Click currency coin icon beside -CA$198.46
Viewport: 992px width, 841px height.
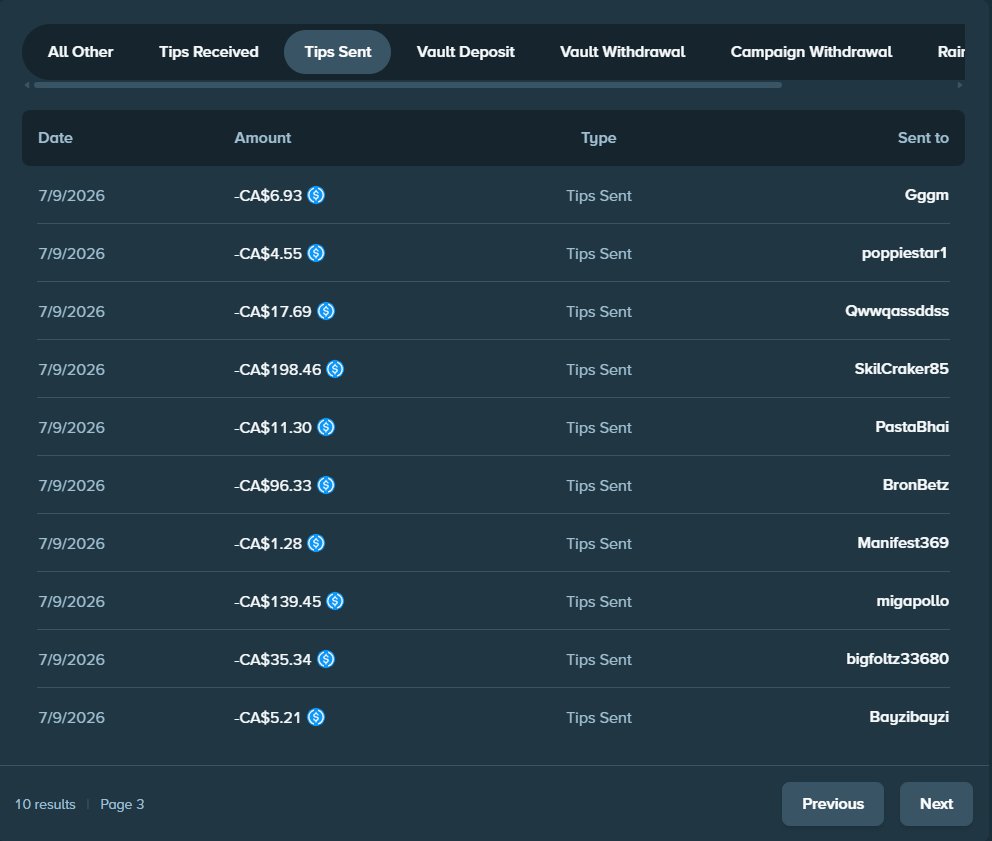[x=335, y=369]
